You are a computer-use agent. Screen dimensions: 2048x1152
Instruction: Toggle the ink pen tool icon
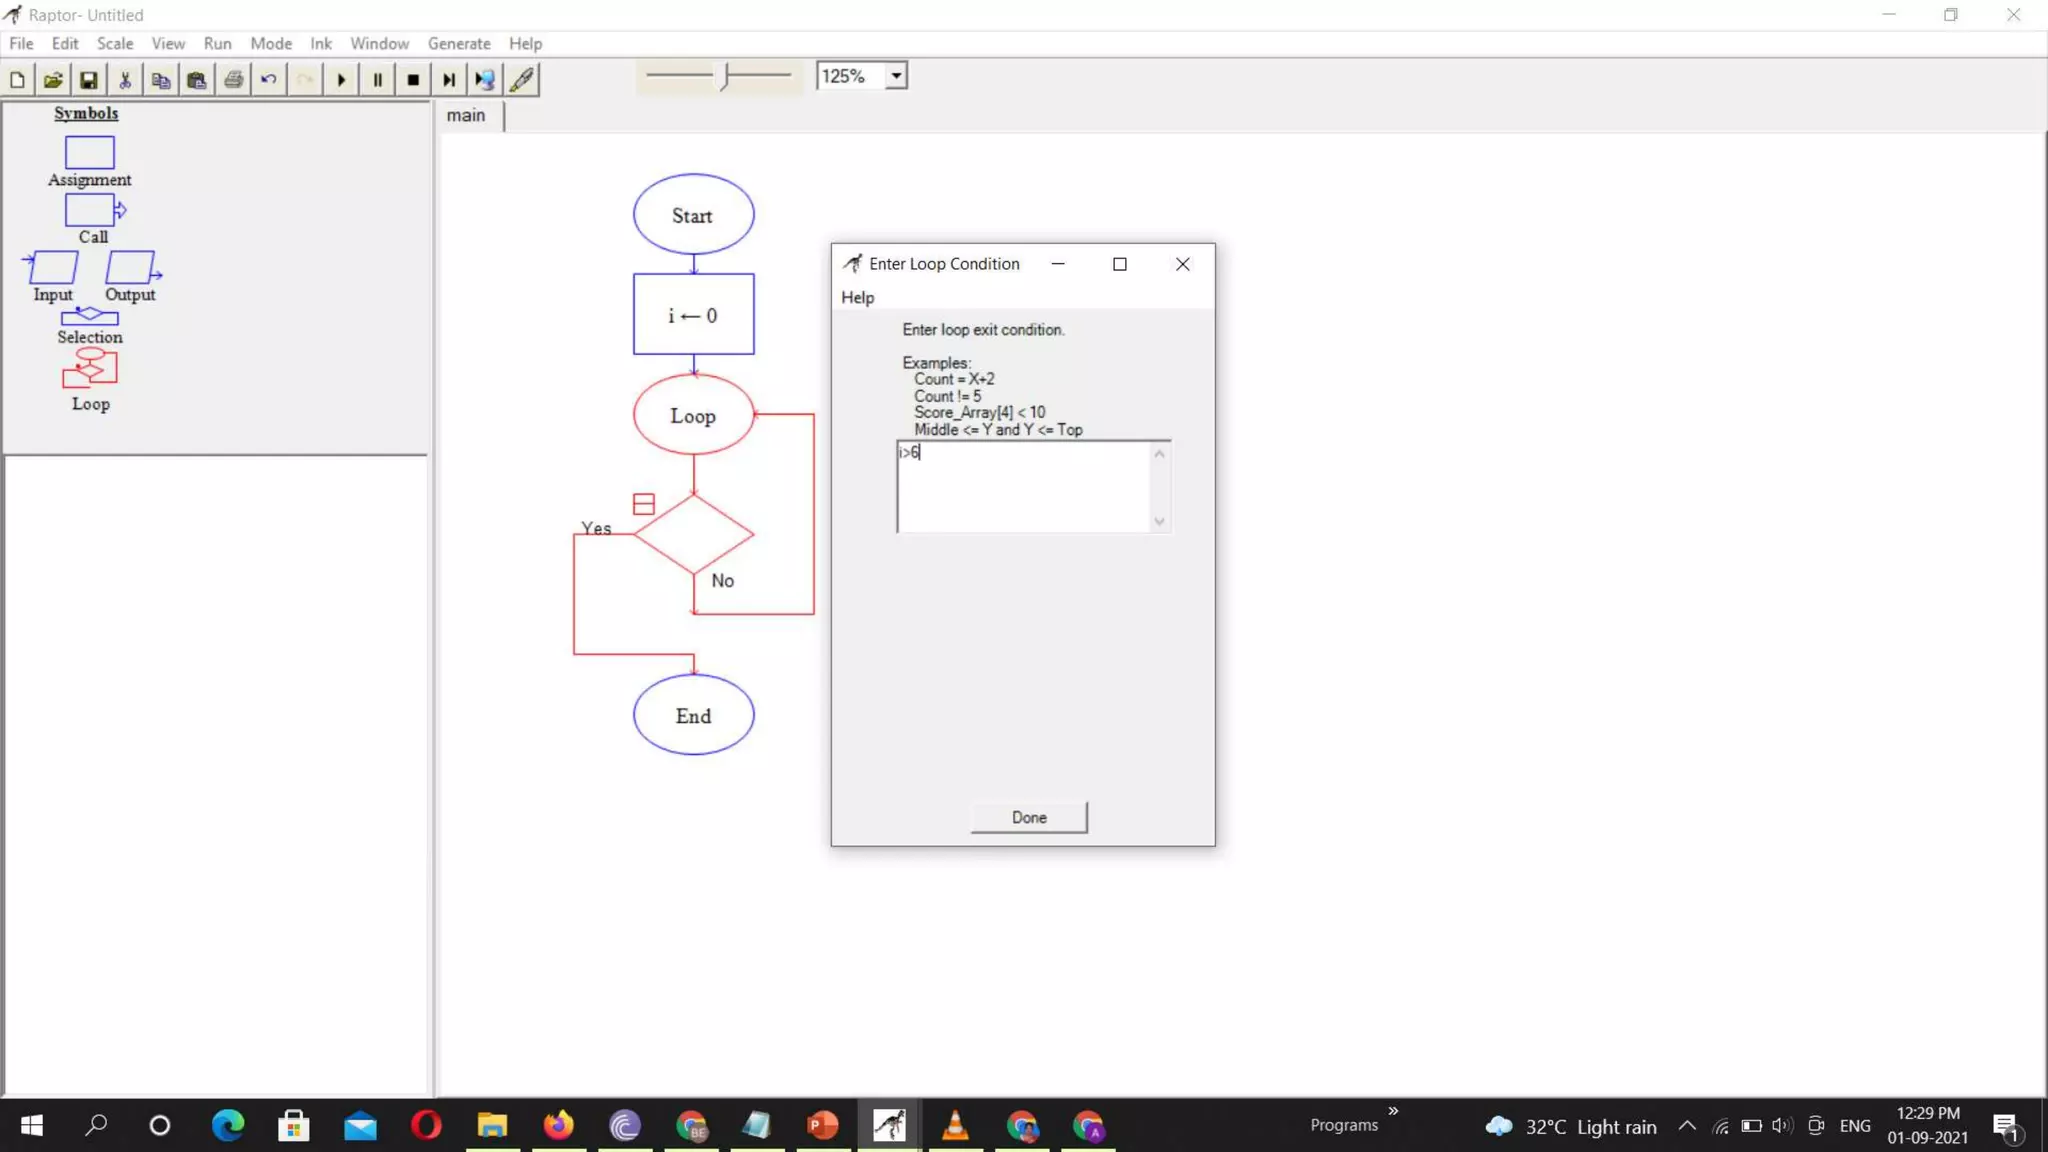click(x=522, y=80)
